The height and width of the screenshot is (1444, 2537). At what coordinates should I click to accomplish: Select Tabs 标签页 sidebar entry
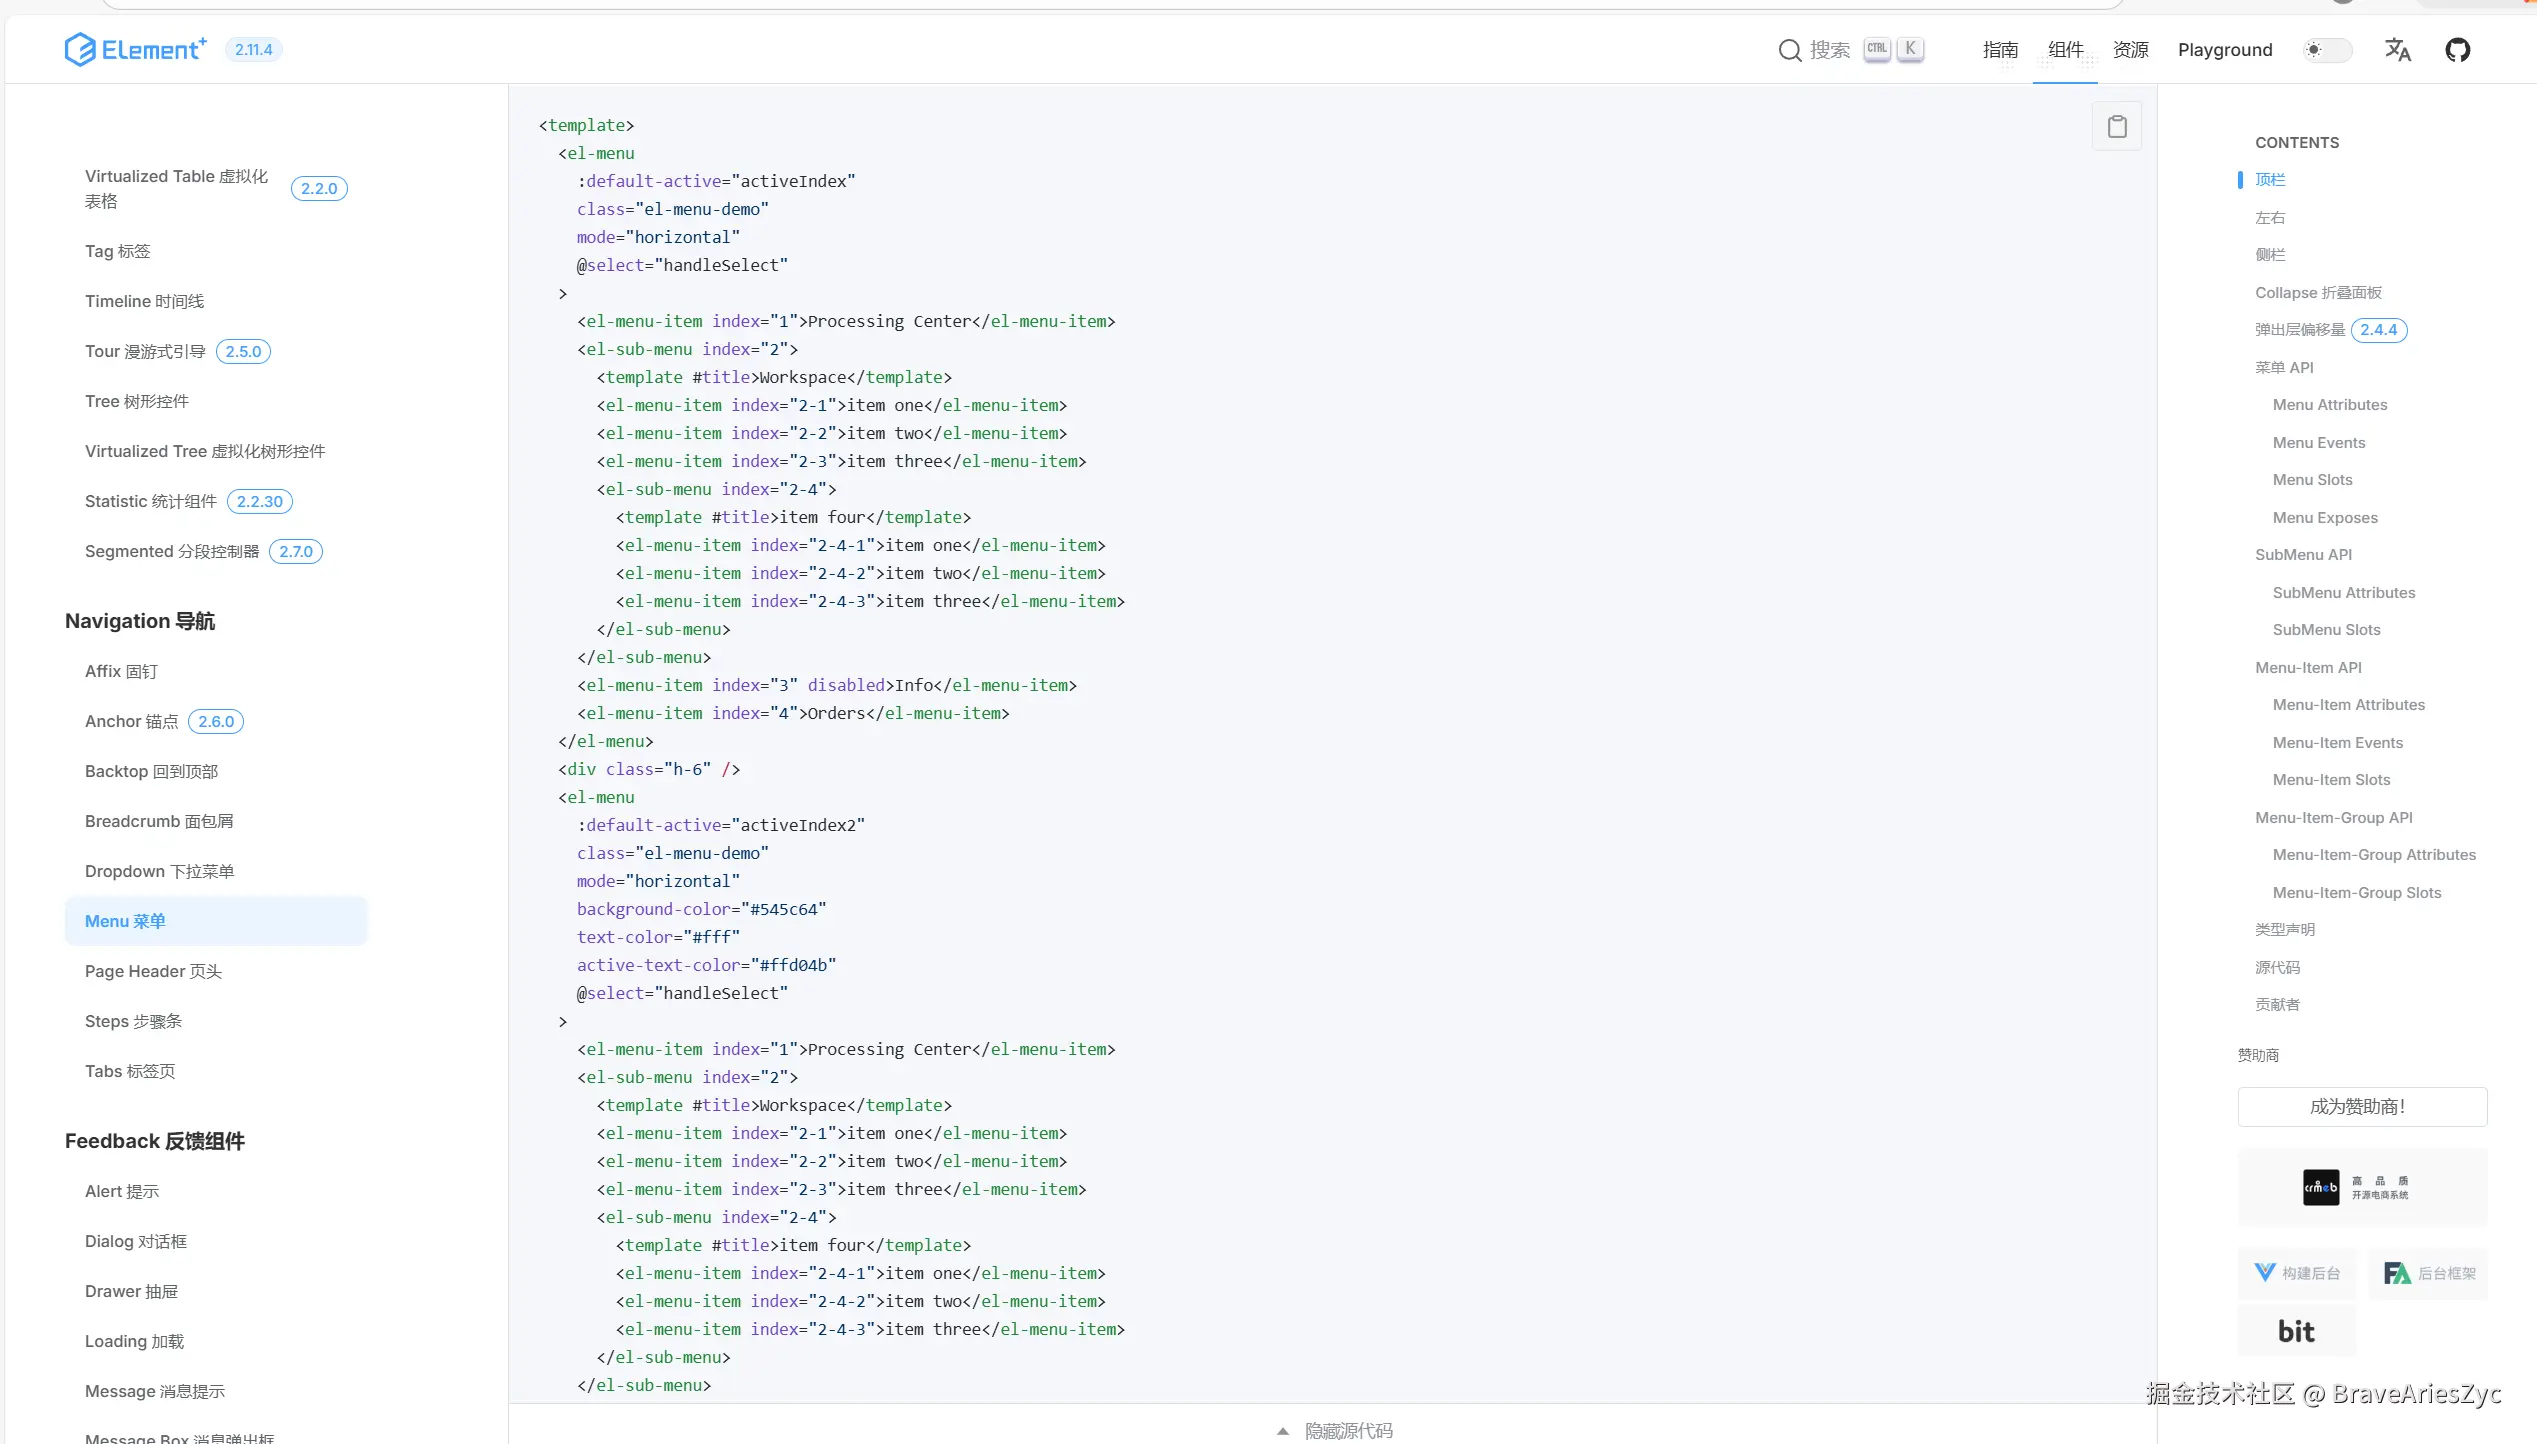click(x=130, y=1071)
